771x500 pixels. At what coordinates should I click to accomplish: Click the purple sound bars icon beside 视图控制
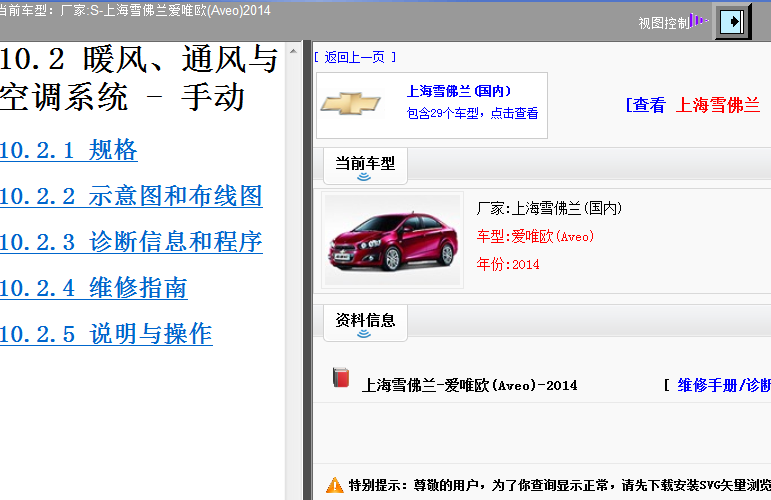[699, 21]
